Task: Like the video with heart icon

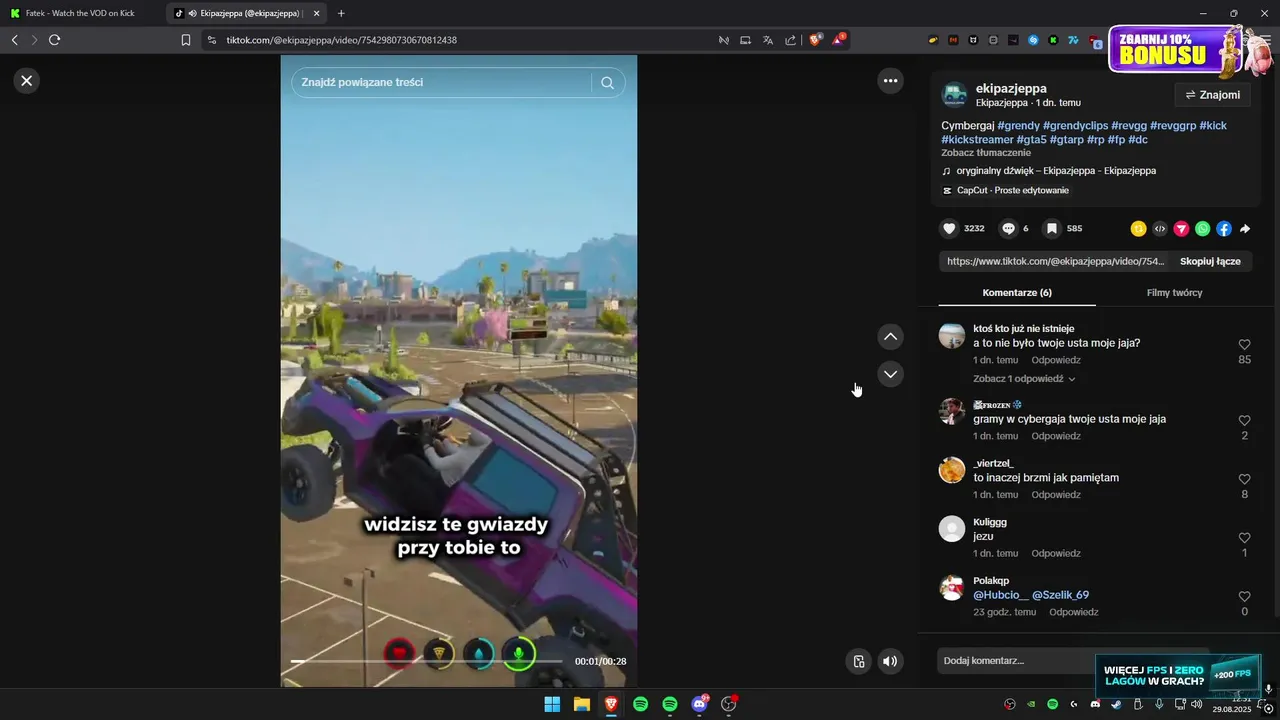Action: coord(949,228)
